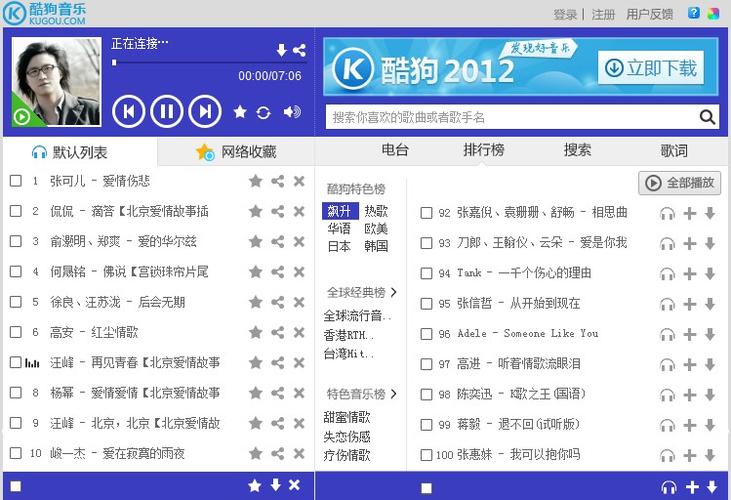Open the 欧美 chart

(x=376, y=228)
